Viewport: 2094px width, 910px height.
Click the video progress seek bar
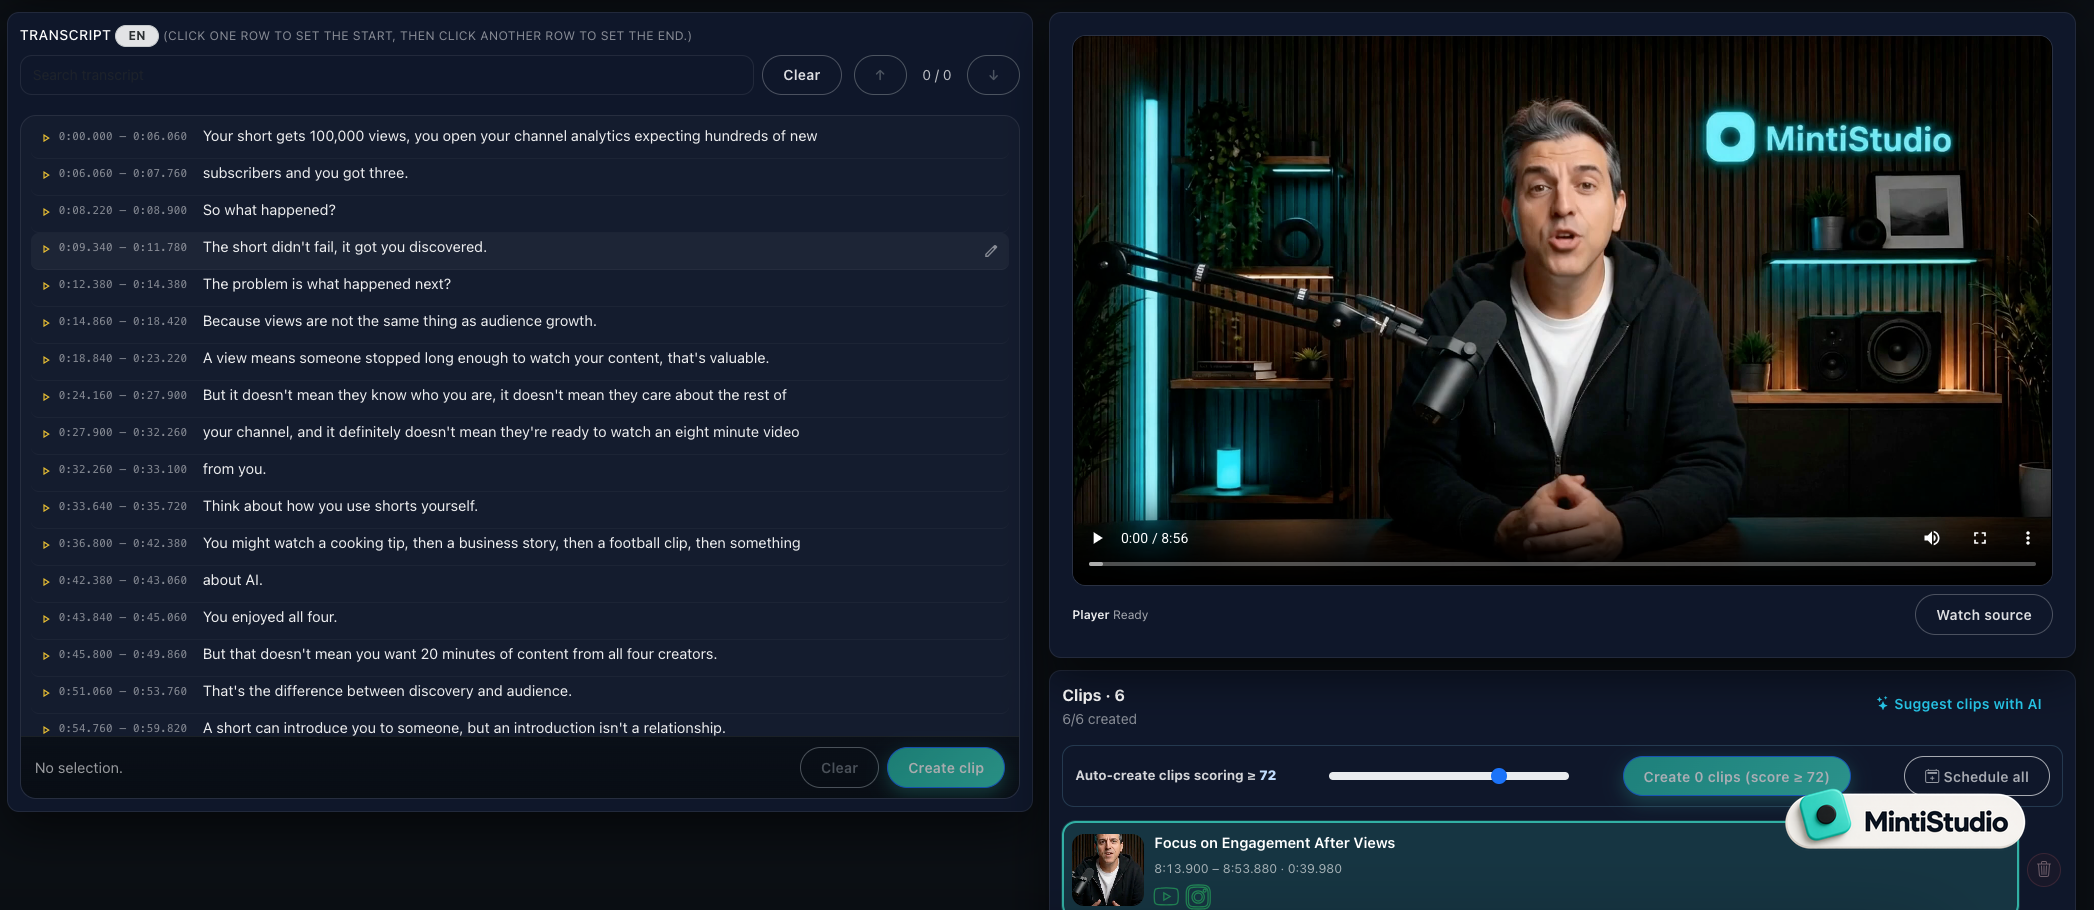(1562, 564)
